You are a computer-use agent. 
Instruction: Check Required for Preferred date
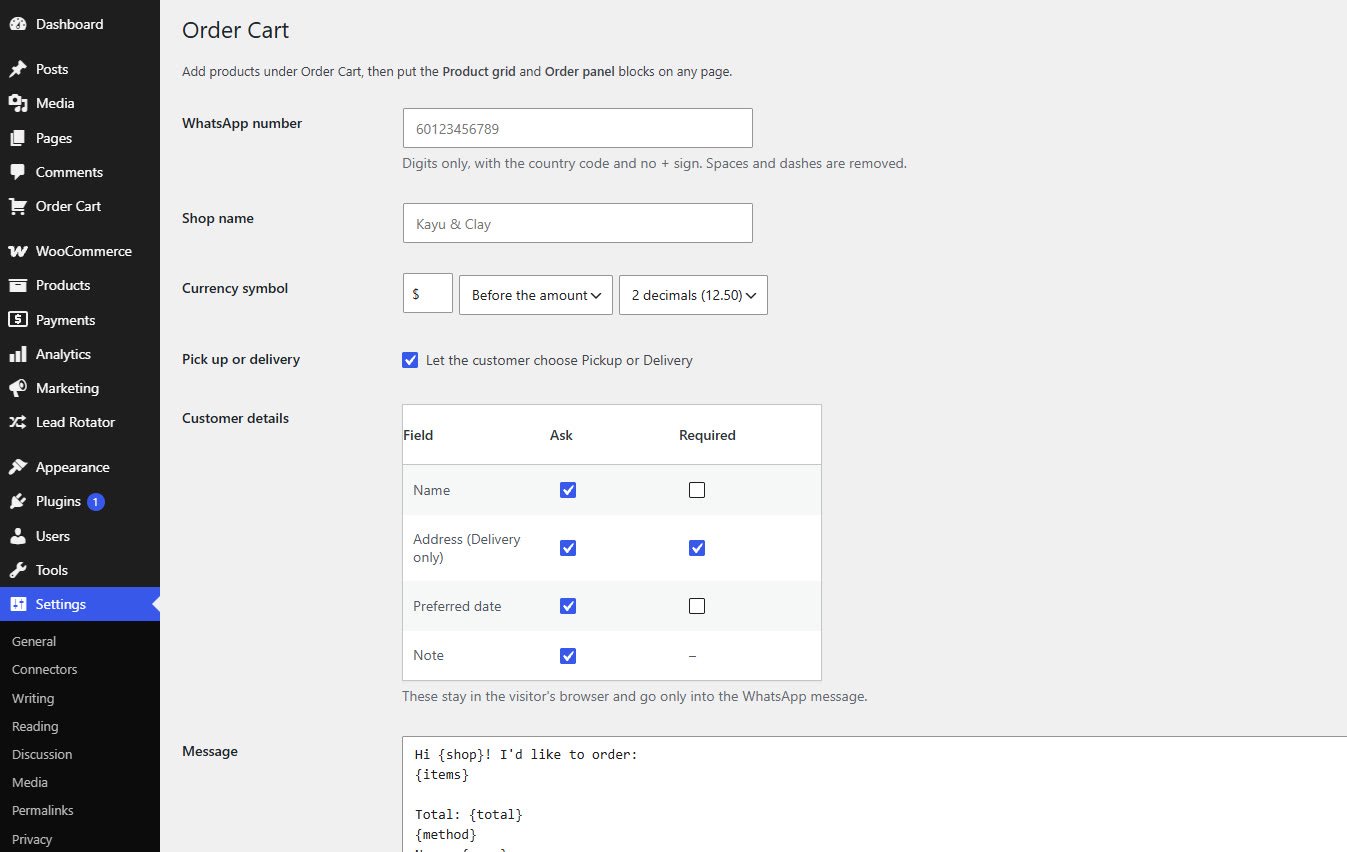[x=697, y=606]
